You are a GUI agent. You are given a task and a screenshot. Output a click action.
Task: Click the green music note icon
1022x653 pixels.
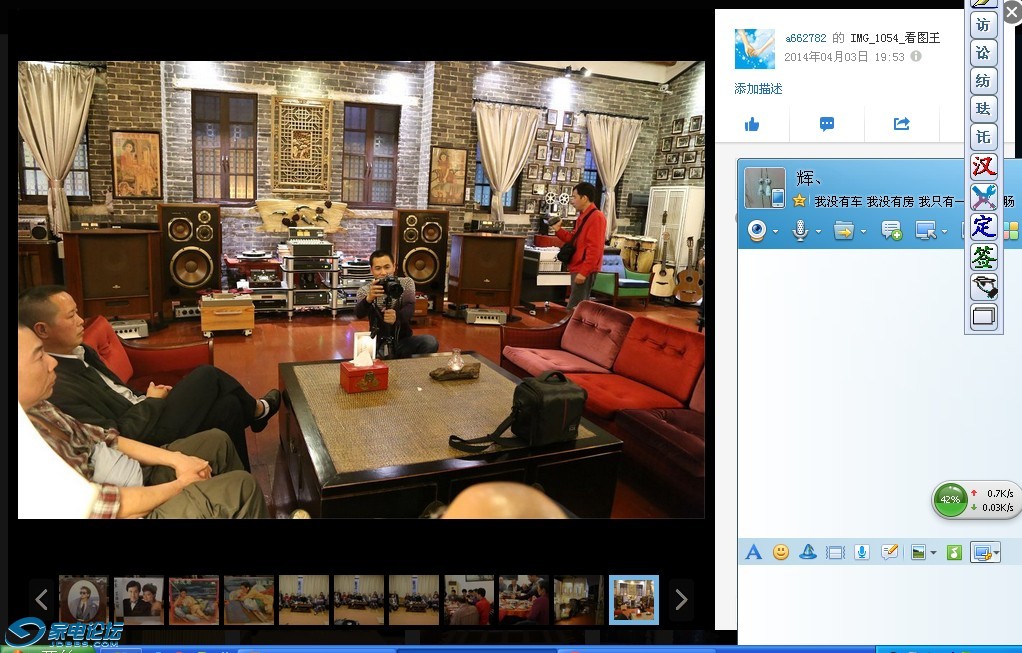pyautogui.click(x=954, y=552)
